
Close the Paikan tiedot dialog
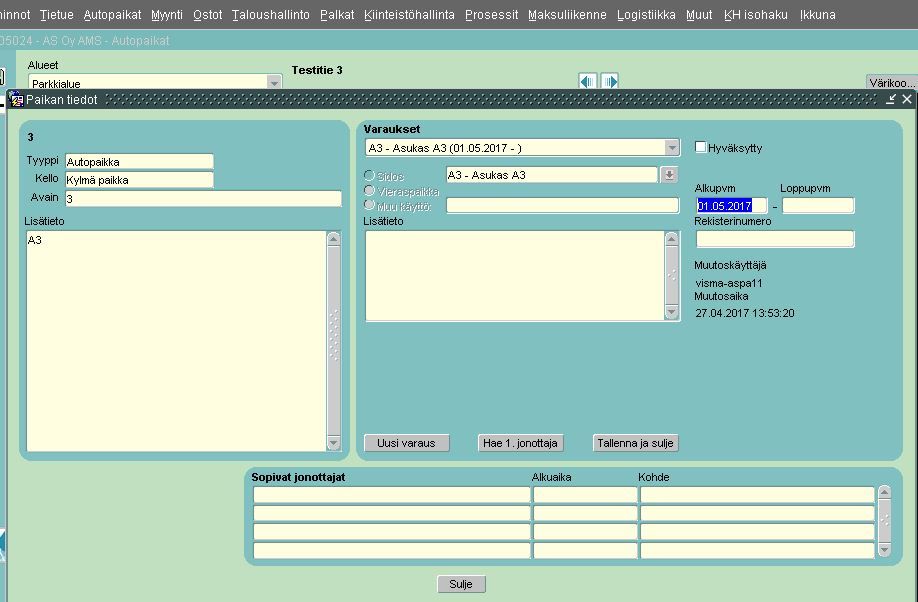(907, 100)
